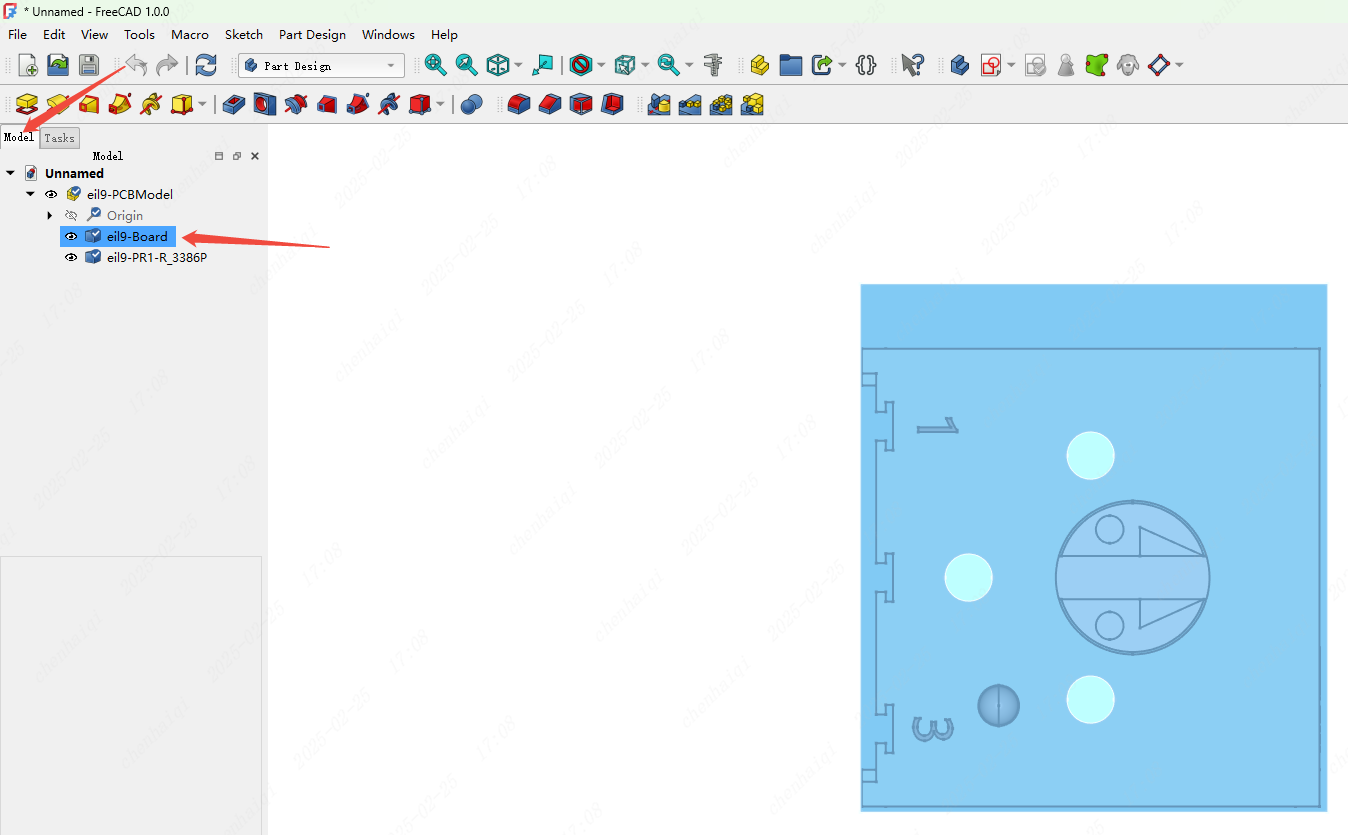Open the measure caliper tool
Screen dimensions: 1348x835
coord(713,65)
